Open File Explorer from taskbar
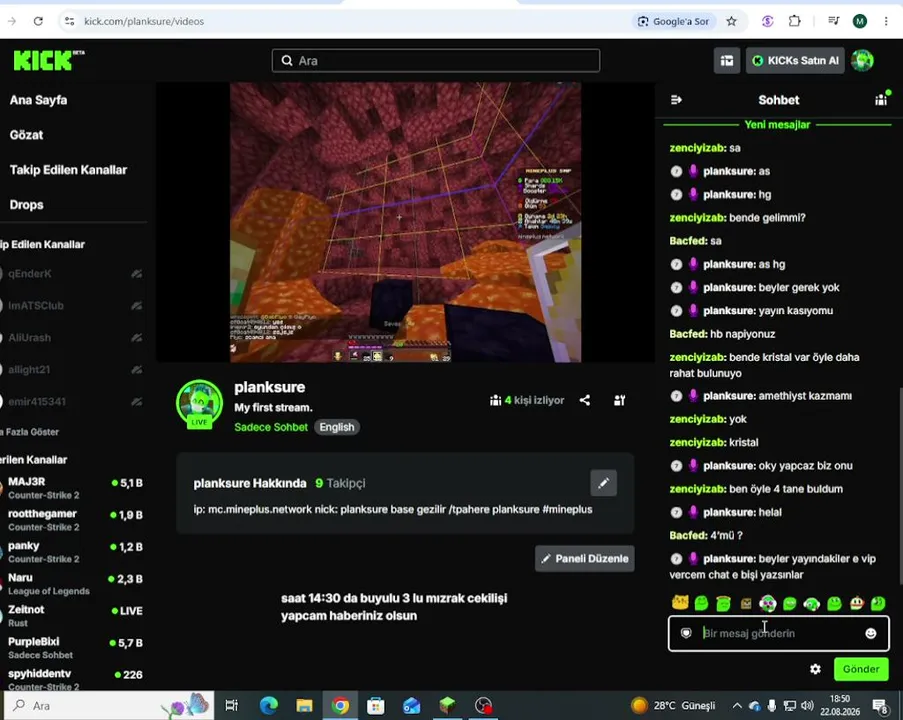This screenshot has width=903, height=720. click(304, 706)
